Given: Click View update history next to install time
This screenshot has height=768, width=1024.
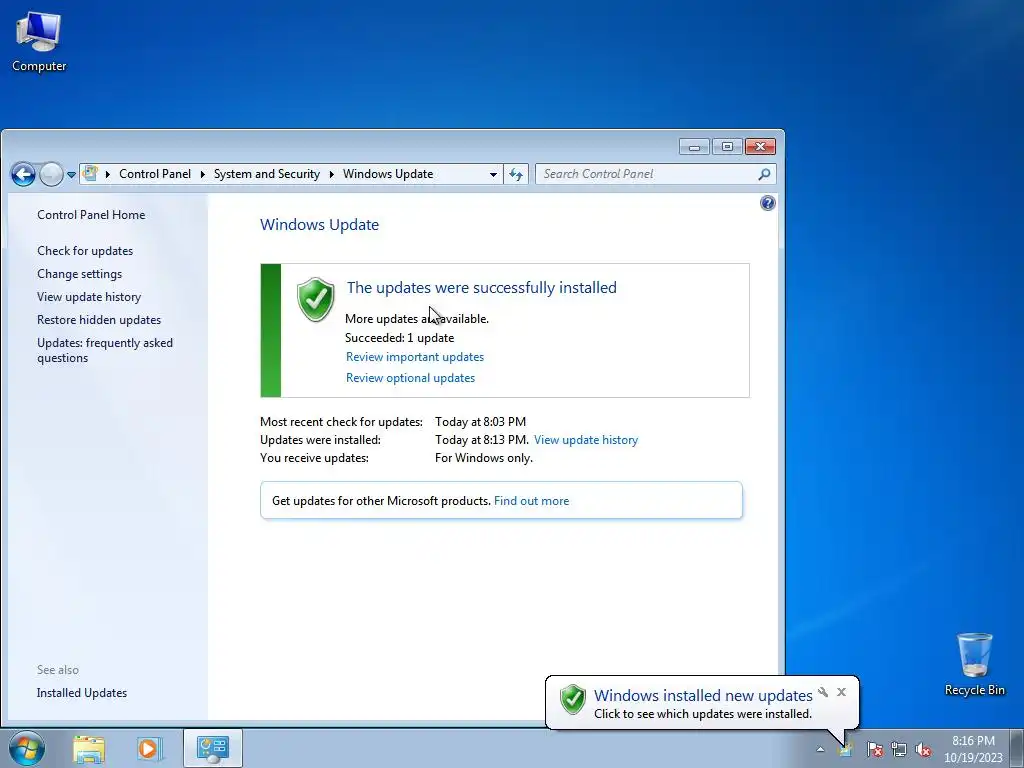Looking at the screenshot, I should pyautogui.click(x=586, y=440).
